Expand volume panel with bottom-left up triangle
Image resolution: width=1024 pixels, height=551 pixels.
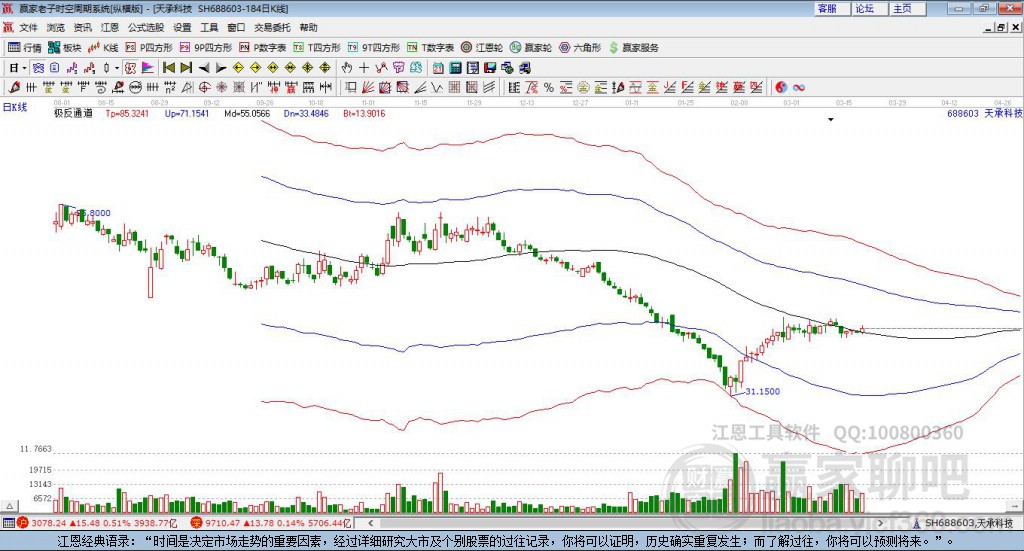10,506
